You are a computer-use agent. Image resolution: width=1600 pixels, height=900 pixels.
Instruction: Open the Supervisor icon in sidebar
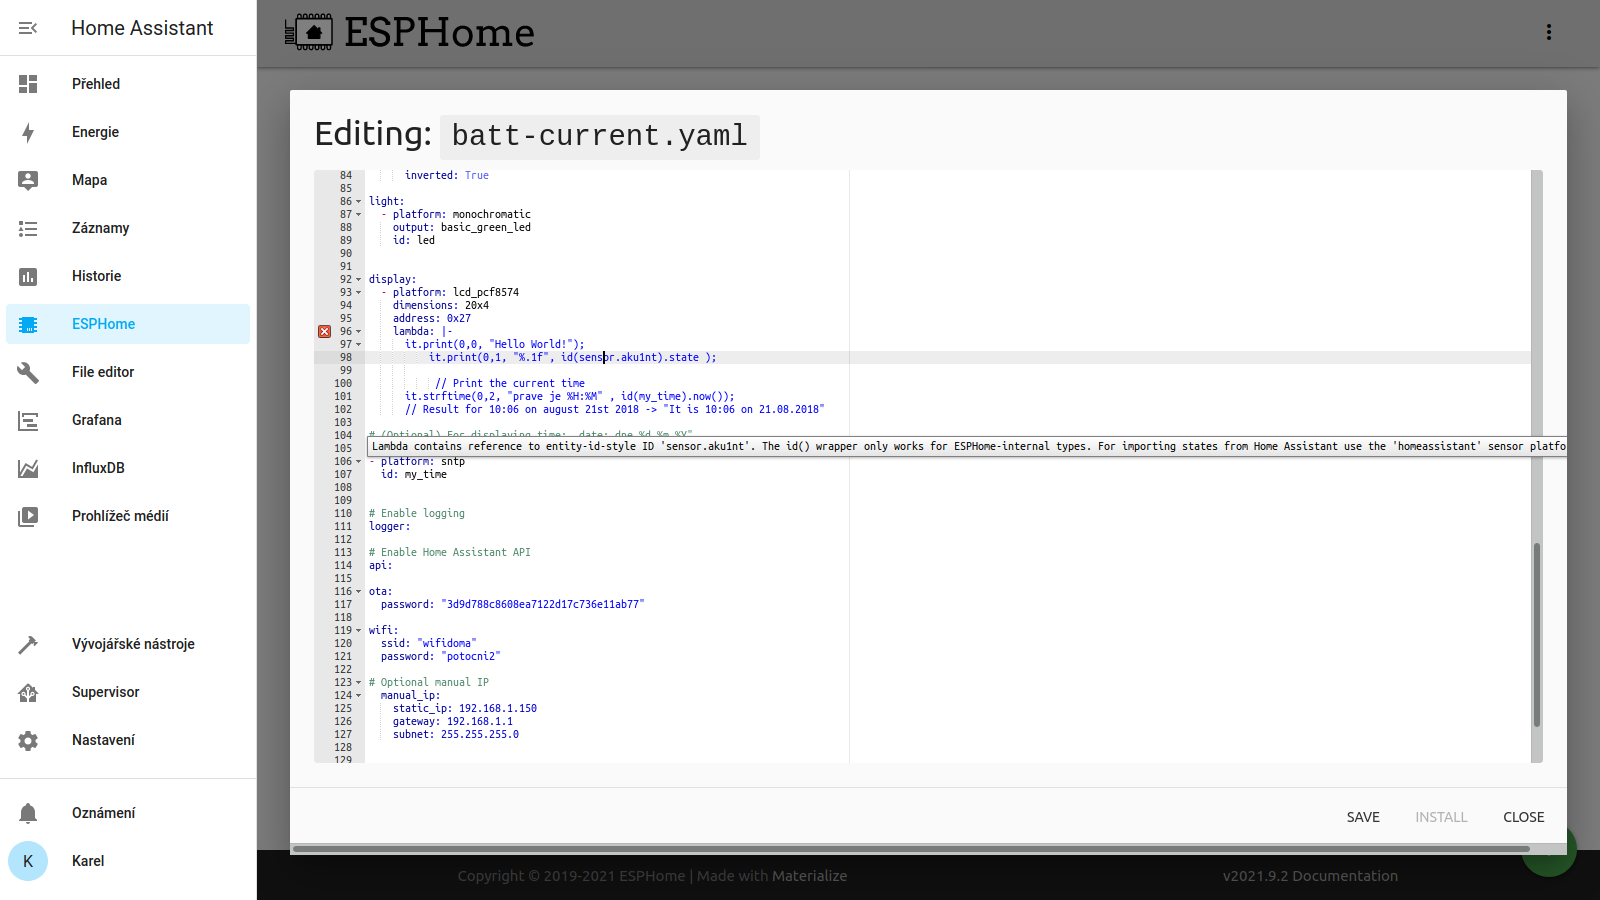(28, 692)
